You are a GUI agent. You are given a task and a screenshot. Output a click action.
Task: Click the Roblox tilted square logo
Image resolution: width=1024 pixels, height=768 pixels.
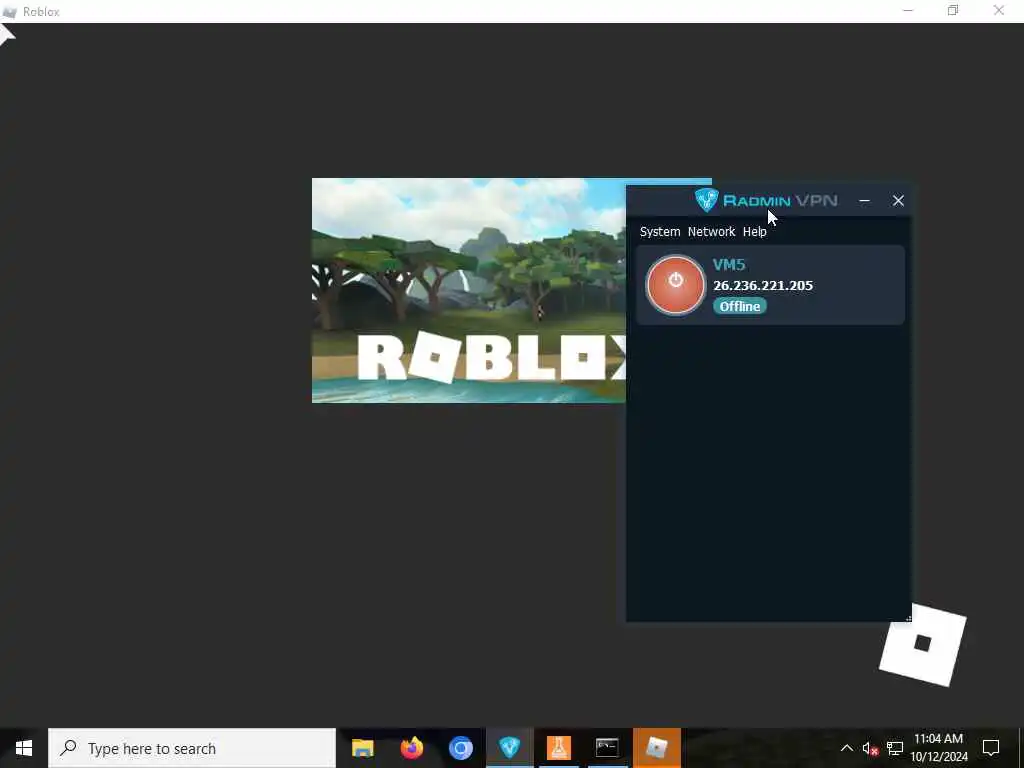923,644
